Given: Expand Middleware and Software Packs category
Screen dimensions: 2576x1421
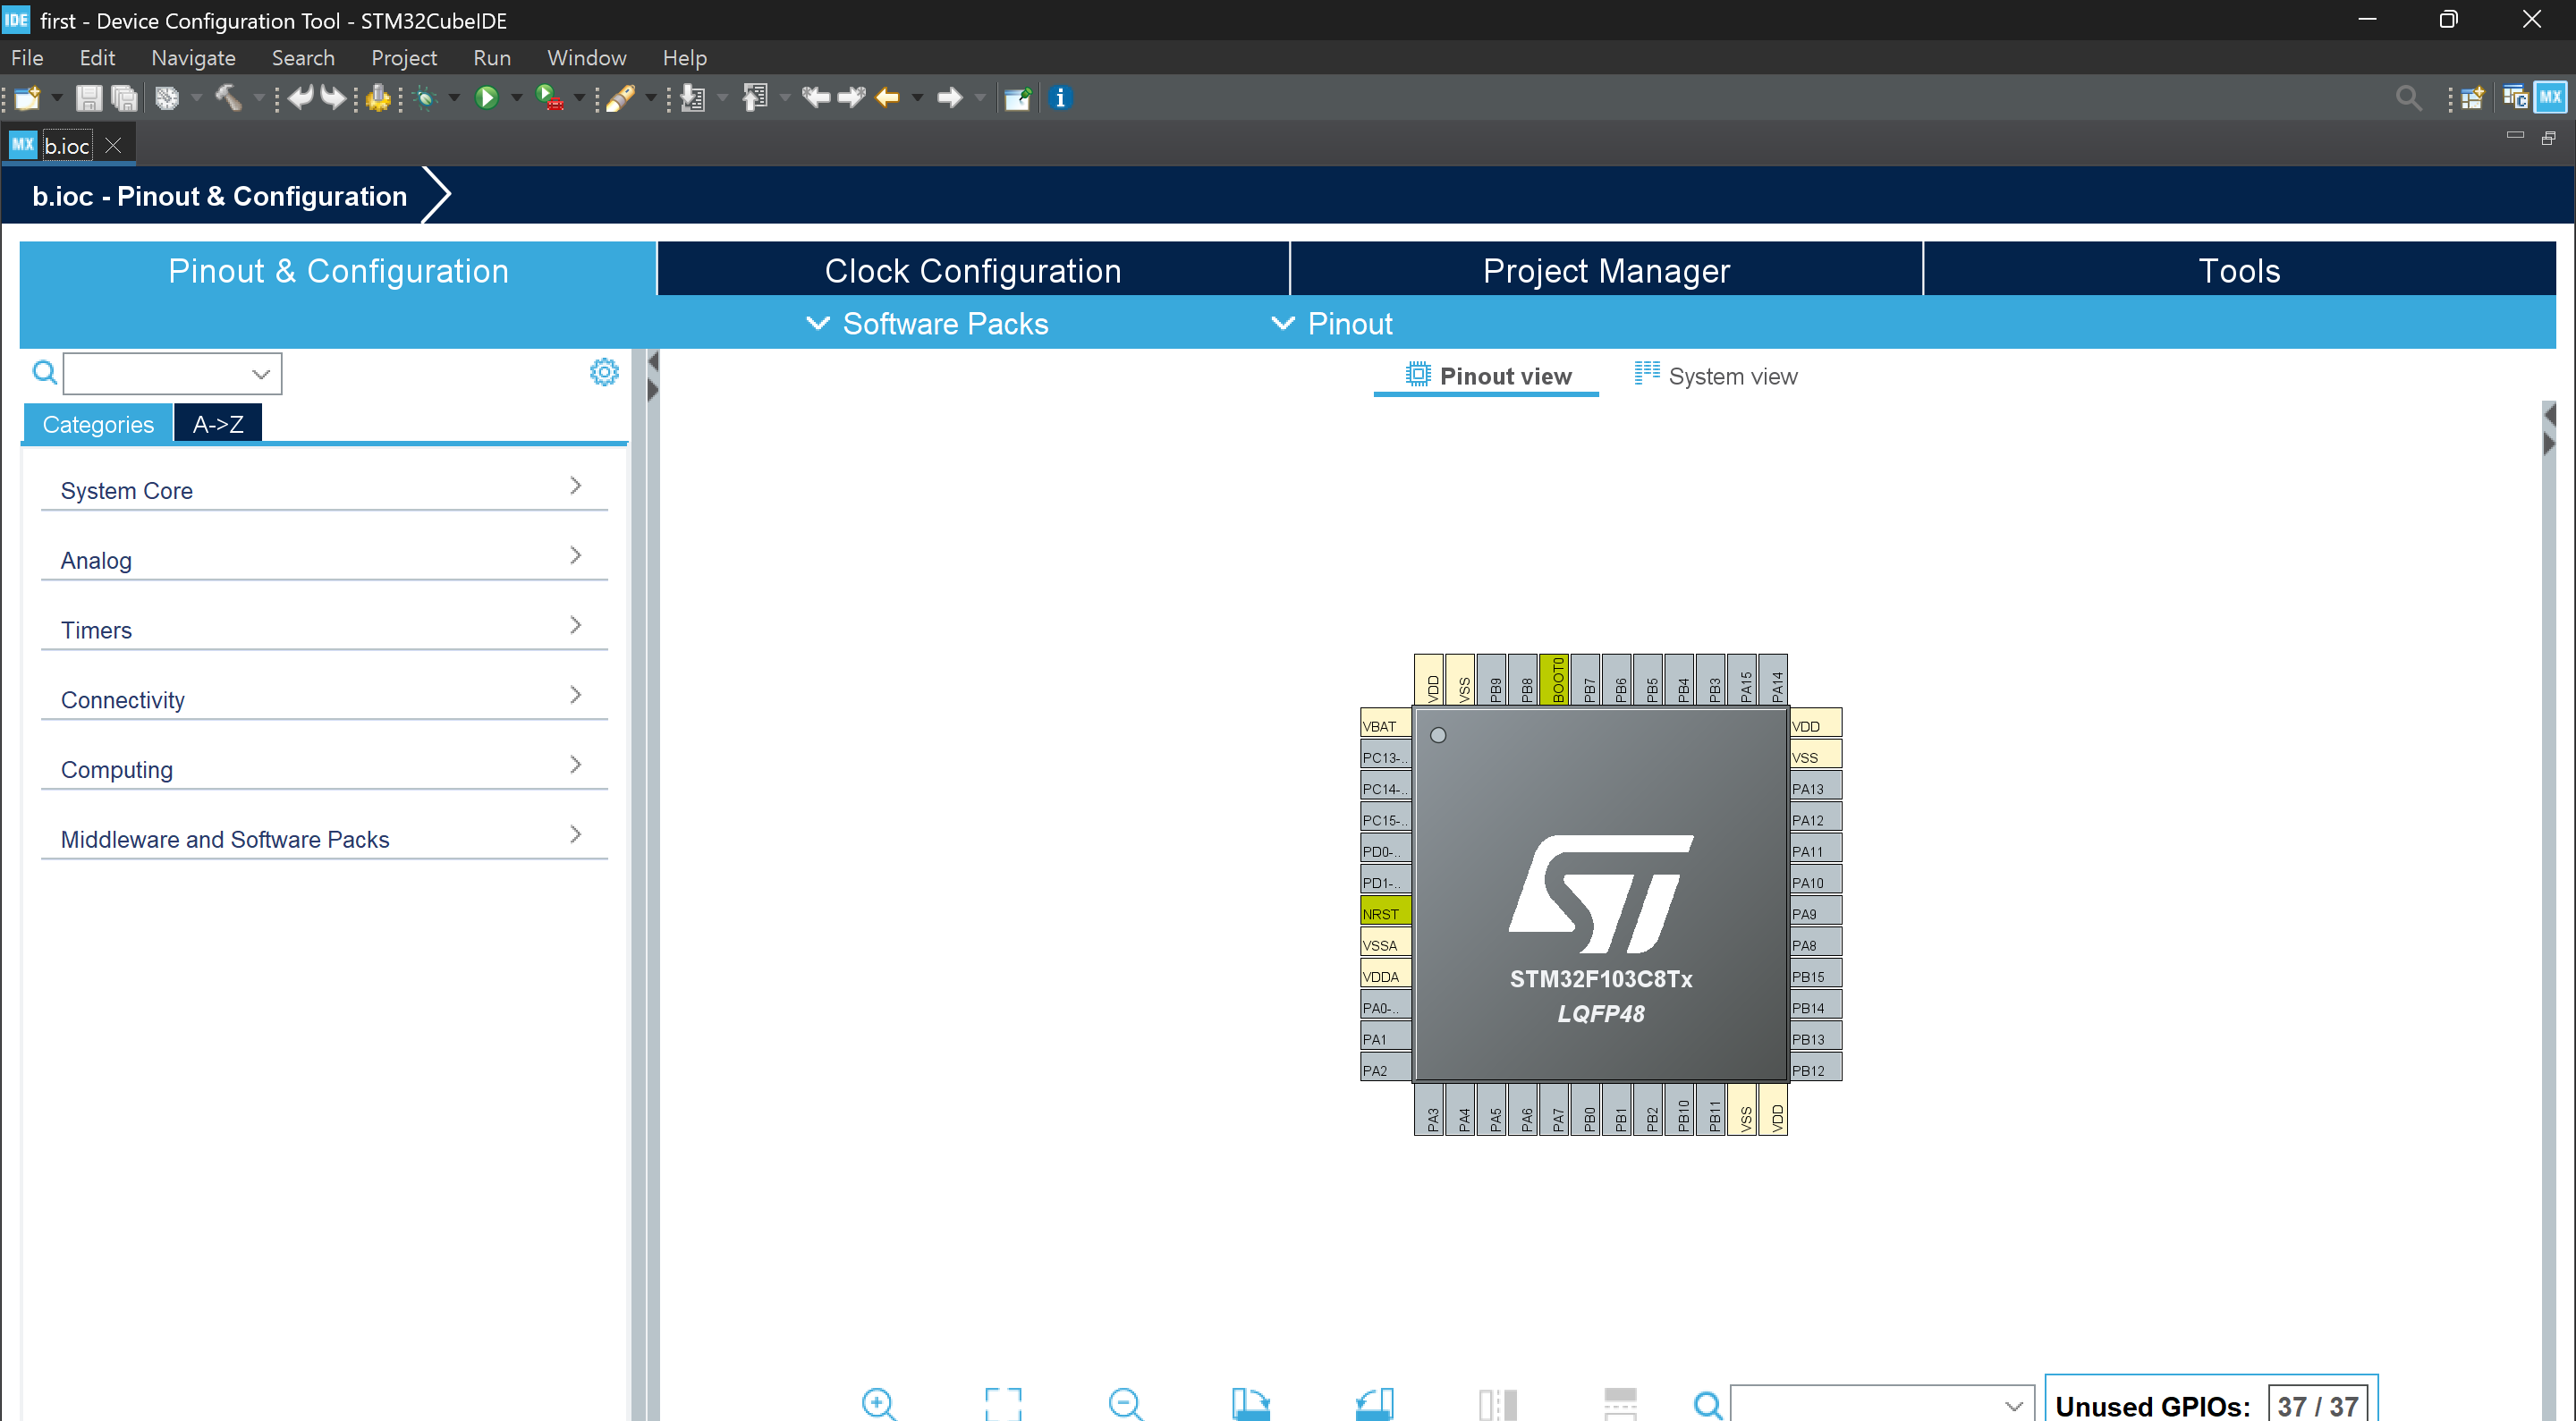Looking at the screenshot, I should (324, 839).
